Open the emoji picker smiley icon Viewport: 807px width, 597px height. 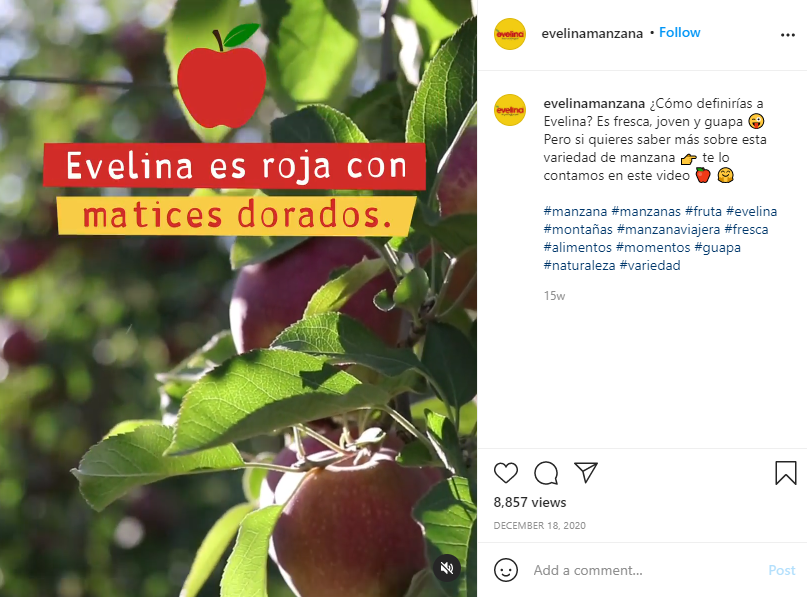point(505,570)
